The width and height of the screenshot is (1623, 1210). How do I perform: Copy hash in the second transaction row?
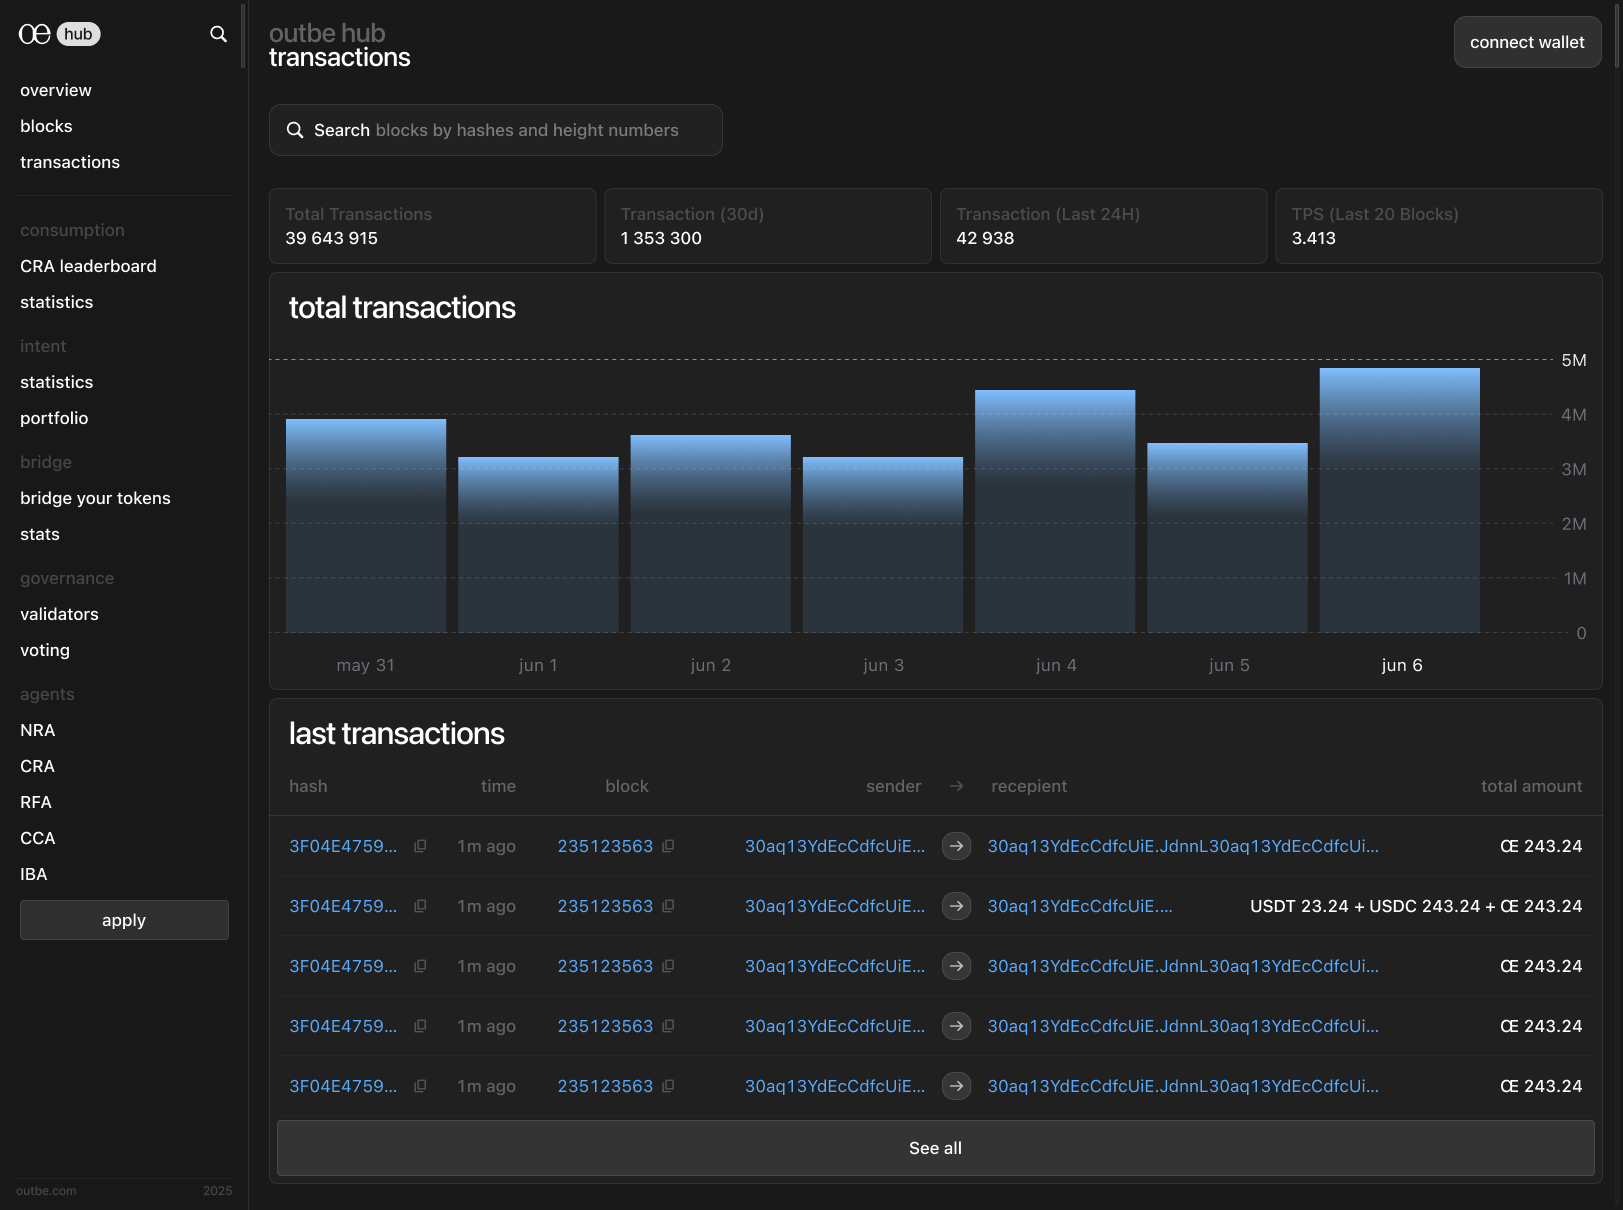(x=420, y=906)
